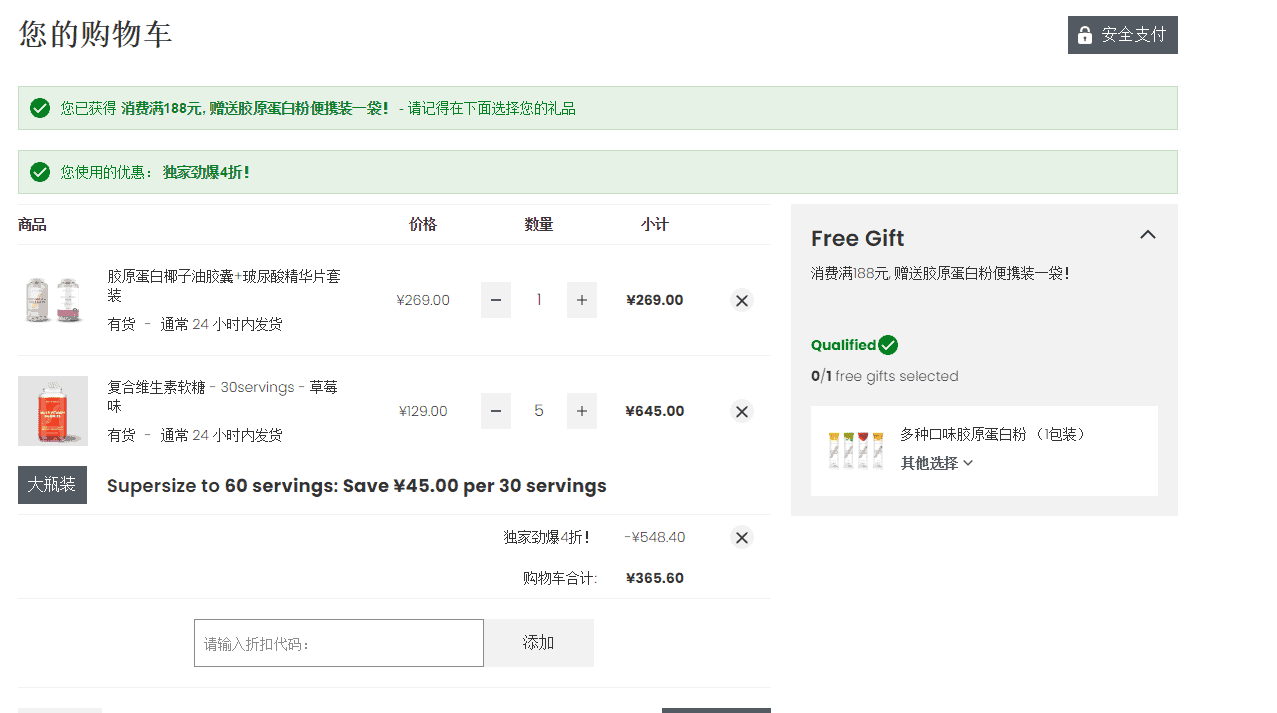Open the 胶原蛋白椰子油胶囊+玻尿酸精华片套装 product link

[x=224, y=285]
